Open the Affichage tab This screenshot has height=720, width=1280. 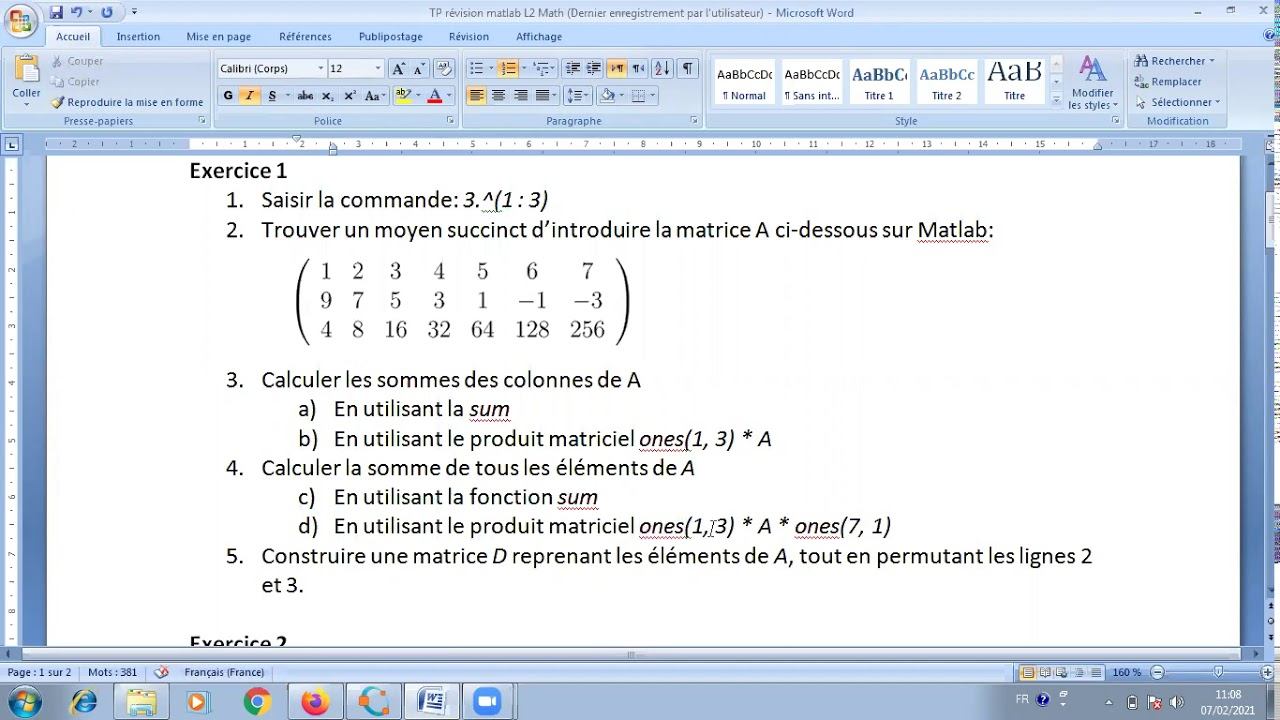pos(539,36)
